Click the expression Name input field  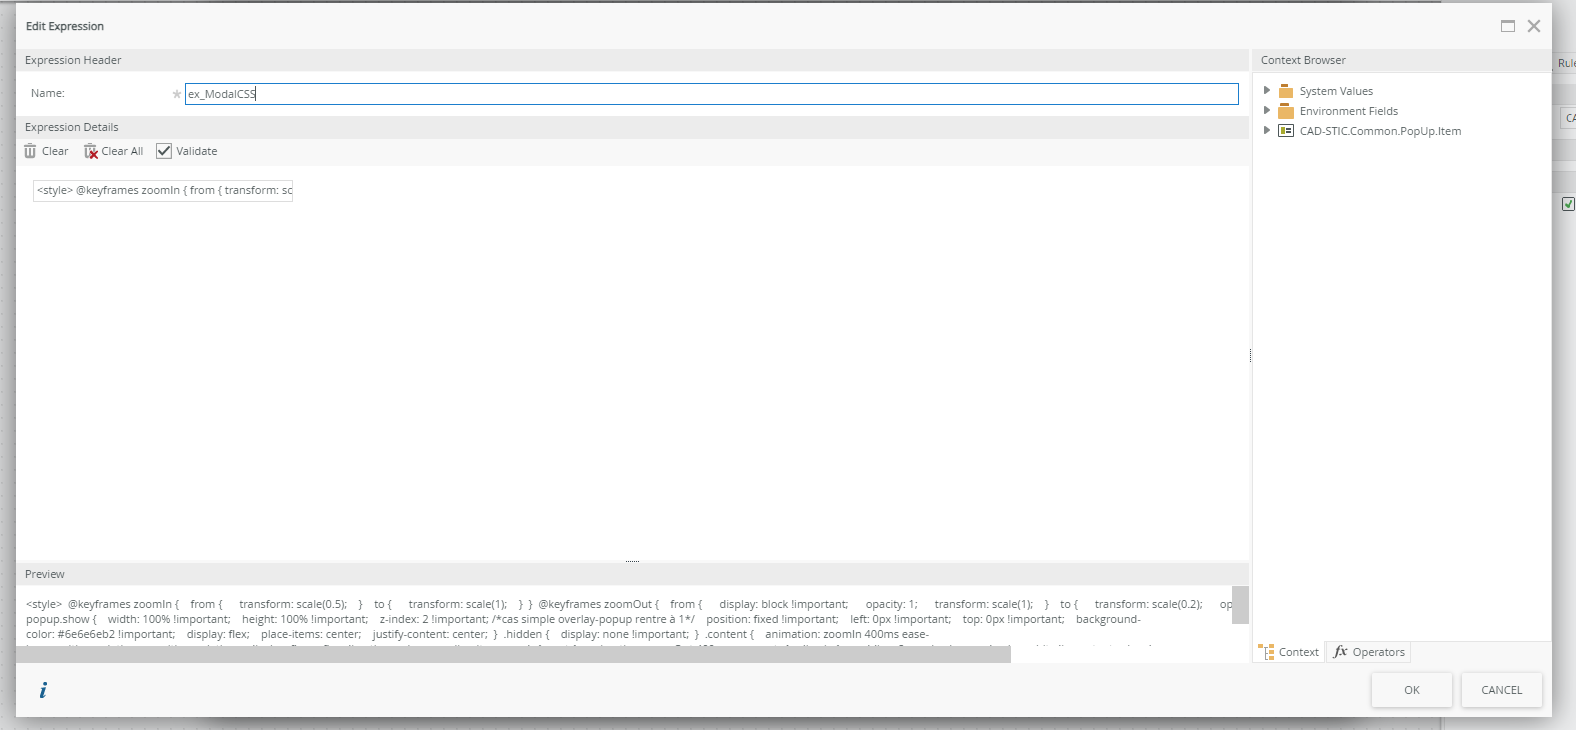click(x=710, y=94)
